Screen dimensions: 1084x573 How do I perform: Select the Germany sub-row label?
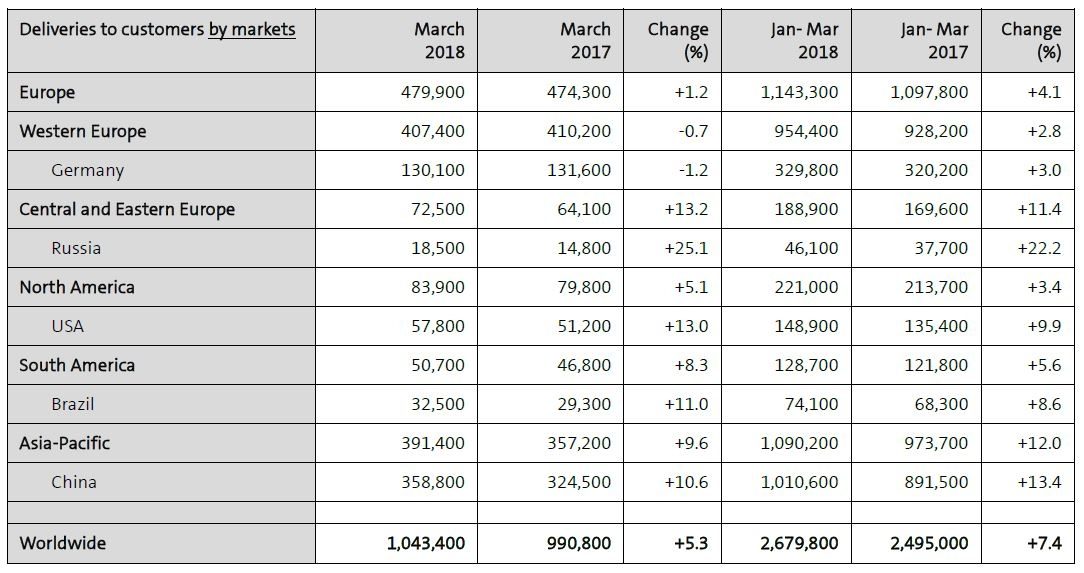(x=88, y=171)
